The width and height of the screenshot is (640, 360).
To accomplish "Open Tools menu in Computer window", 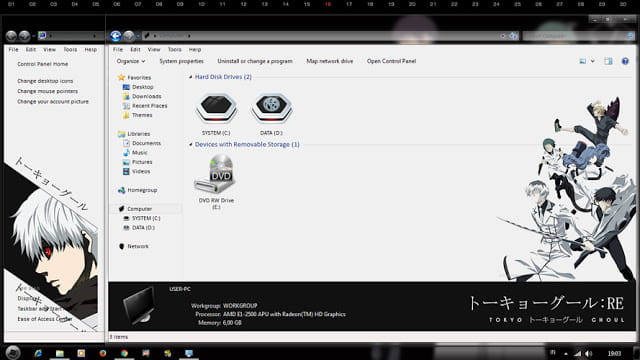I will 175,49.
